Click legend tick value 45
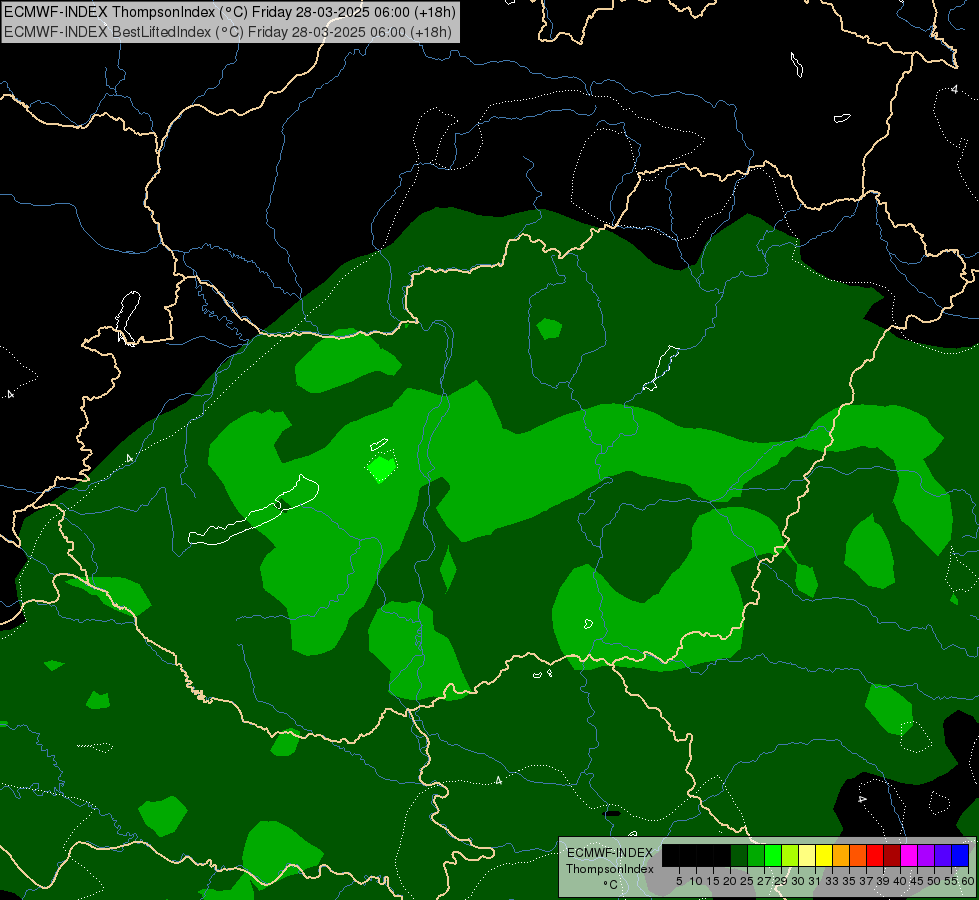This screenshot has width=979, height=900. point(917,881)
